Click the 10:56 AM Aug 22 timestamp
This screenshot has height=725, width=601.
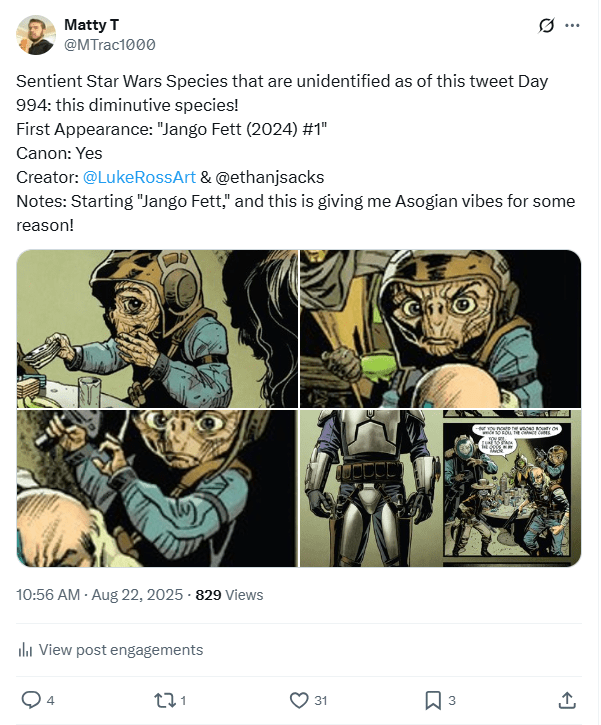[x=100, y=594]
